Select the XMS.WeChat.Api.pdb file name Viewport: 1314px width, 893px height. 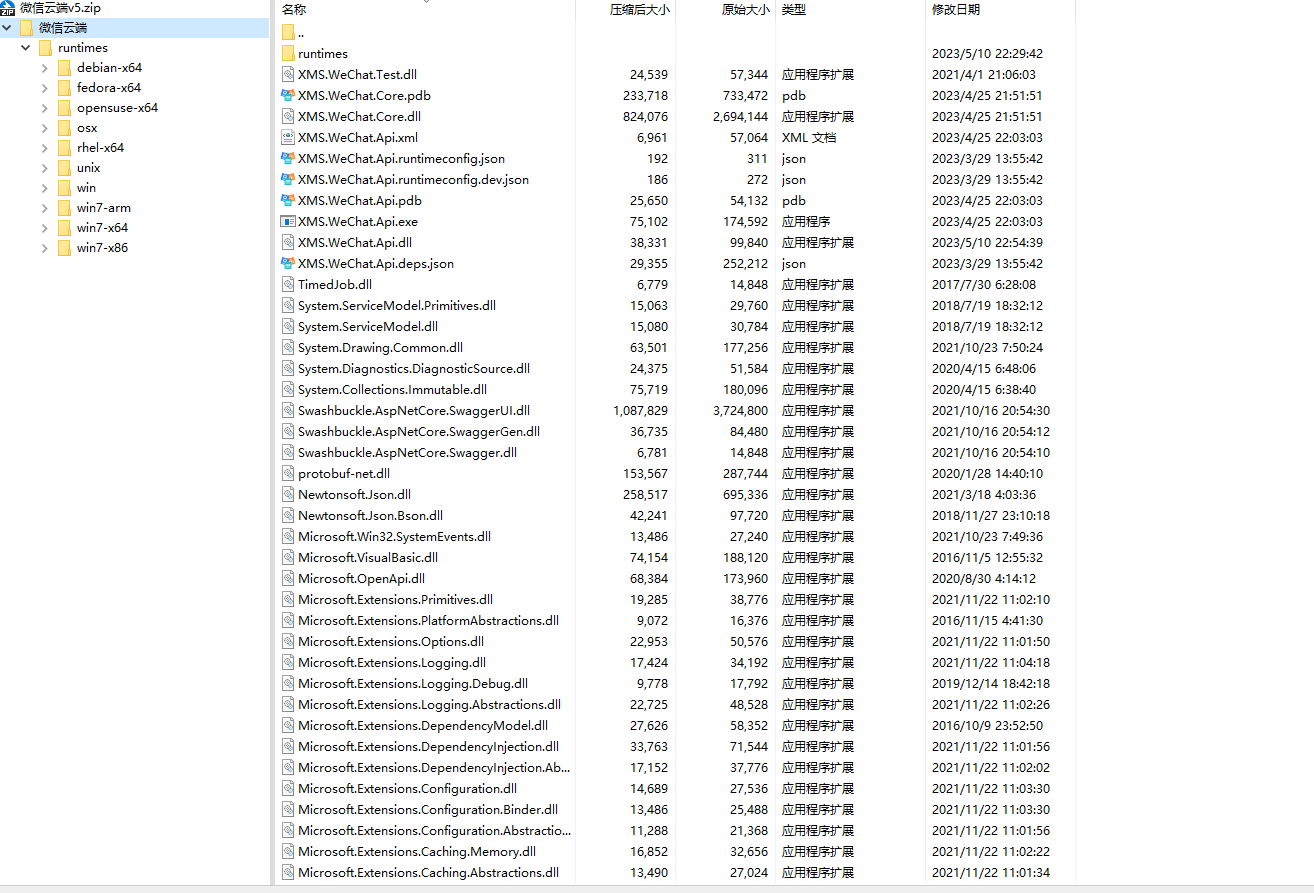click(x=359, y=201)
